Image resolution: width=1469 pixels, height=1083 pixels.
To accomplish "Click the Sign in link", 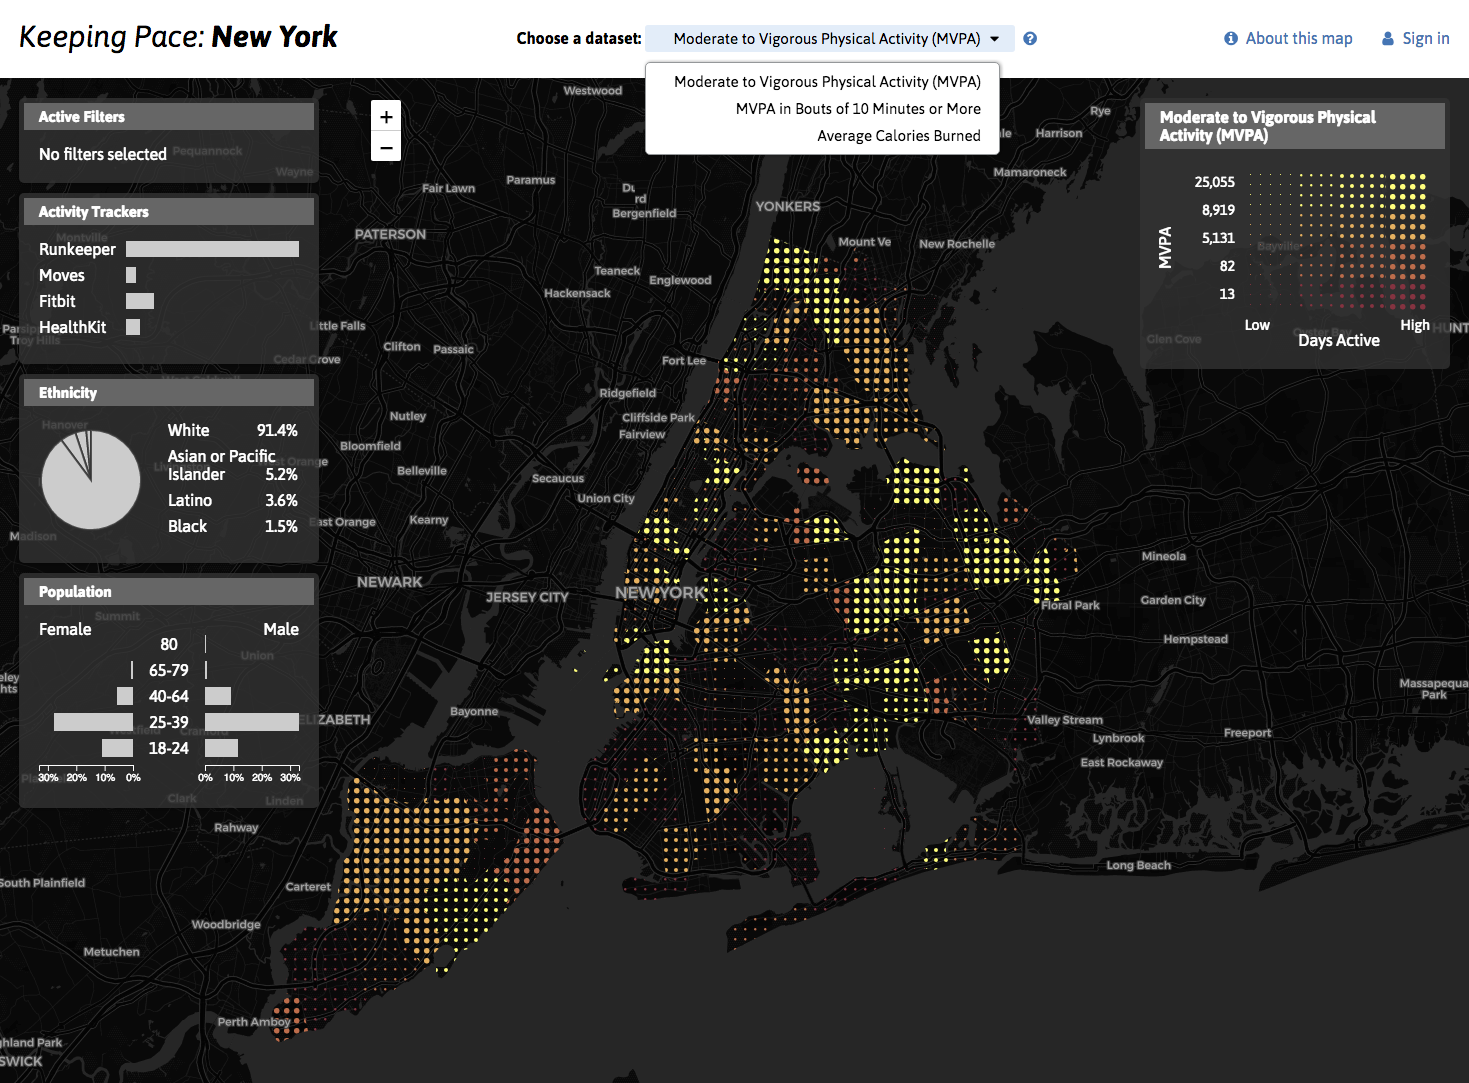I will pos(1425,39).
